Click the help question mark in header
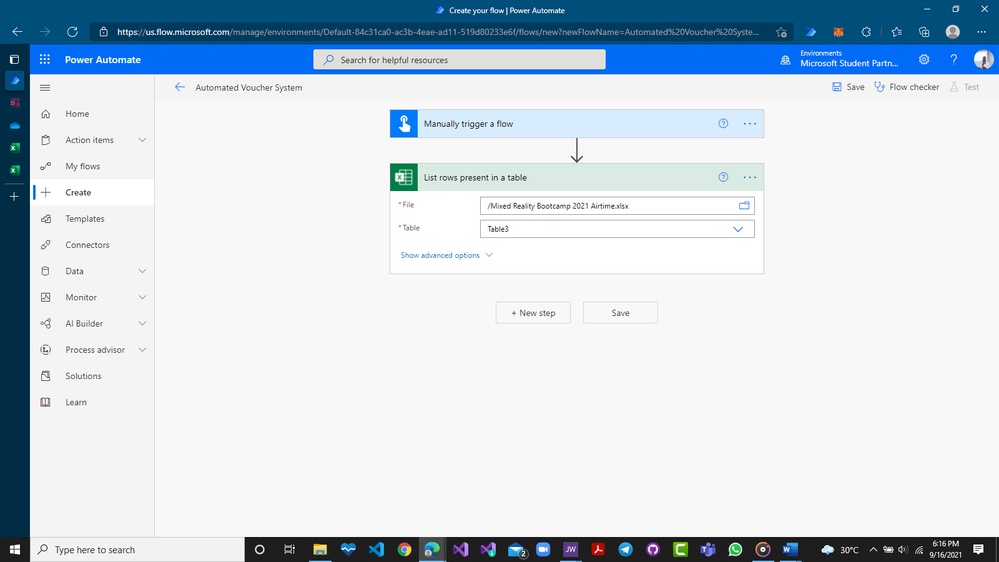This screenshot has width=999, height=562. 954,59
